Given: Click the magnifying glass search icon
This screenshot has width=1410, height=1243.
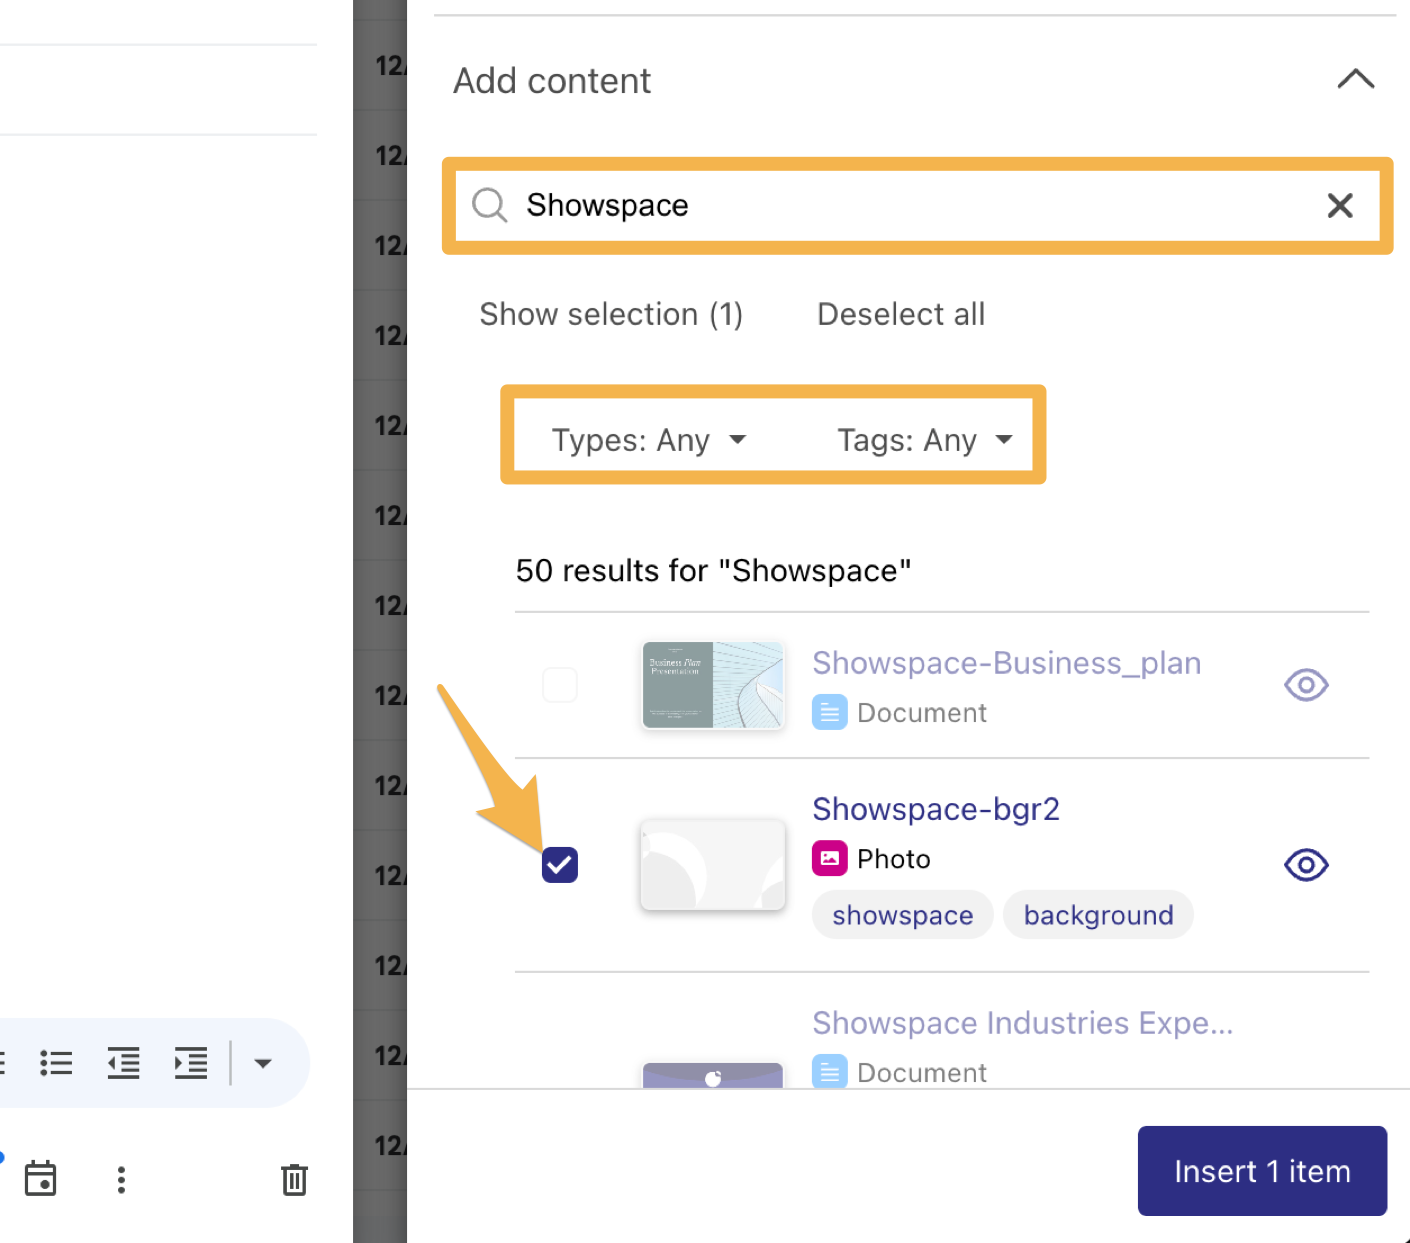Looking at the screenshot, I should (490, 205).
